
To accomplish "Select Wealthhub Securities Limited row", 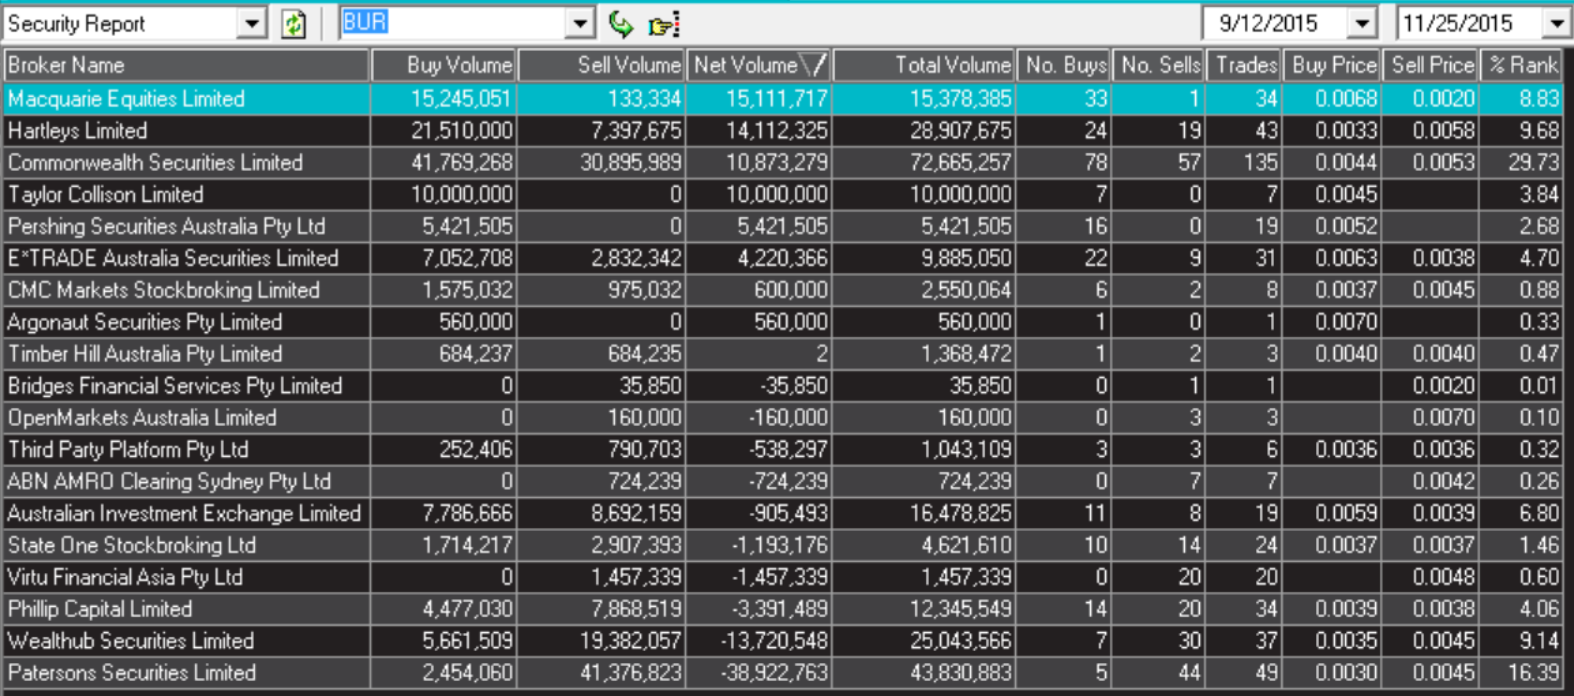I will 782,641.
